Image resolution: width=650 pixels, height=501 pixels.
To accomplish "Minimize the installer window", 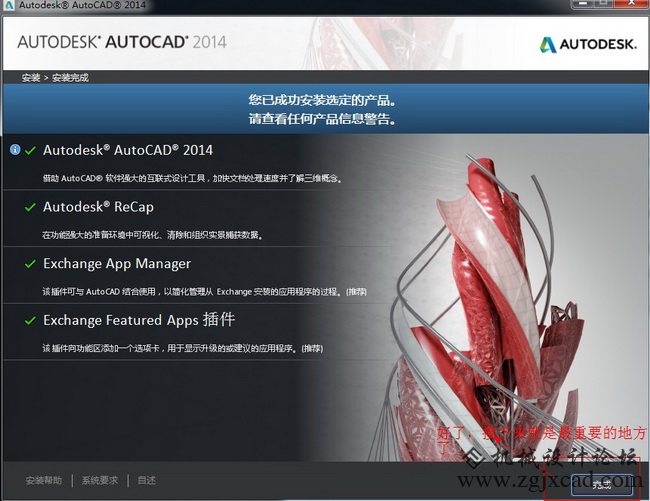I will point(584,4).
